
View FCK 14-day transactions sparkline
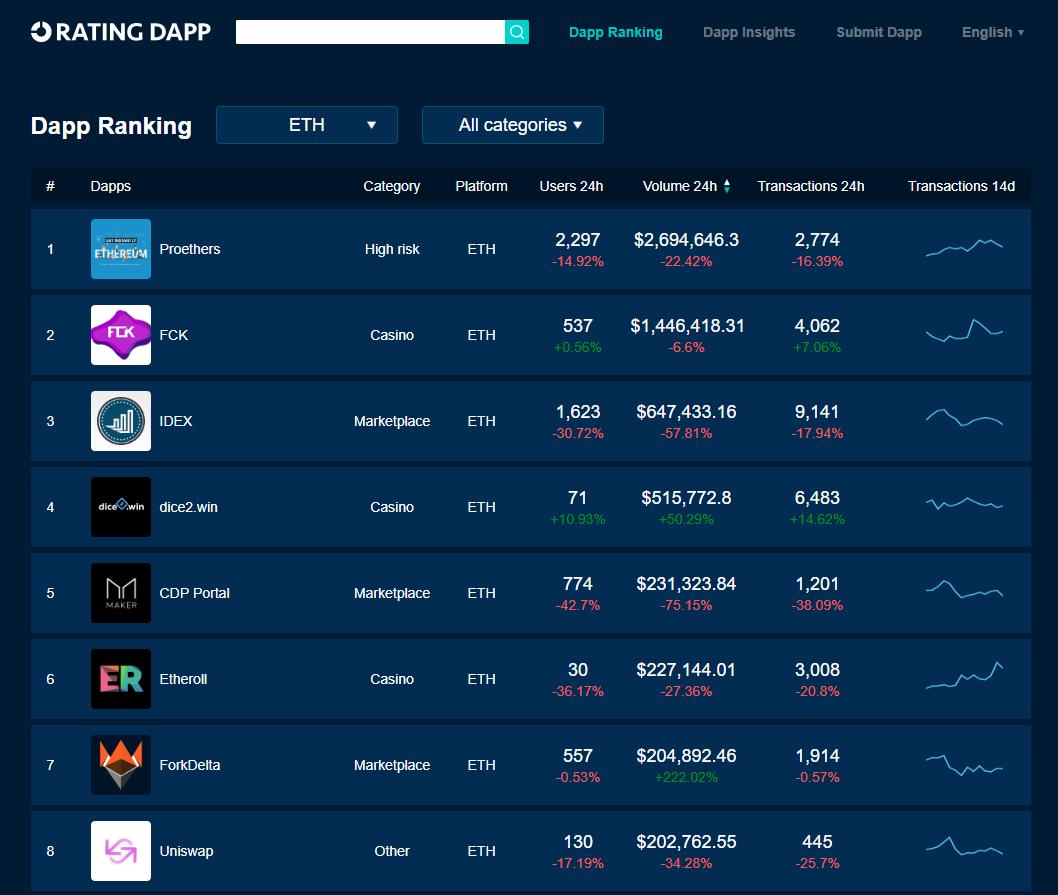click(x=964, y=329)
